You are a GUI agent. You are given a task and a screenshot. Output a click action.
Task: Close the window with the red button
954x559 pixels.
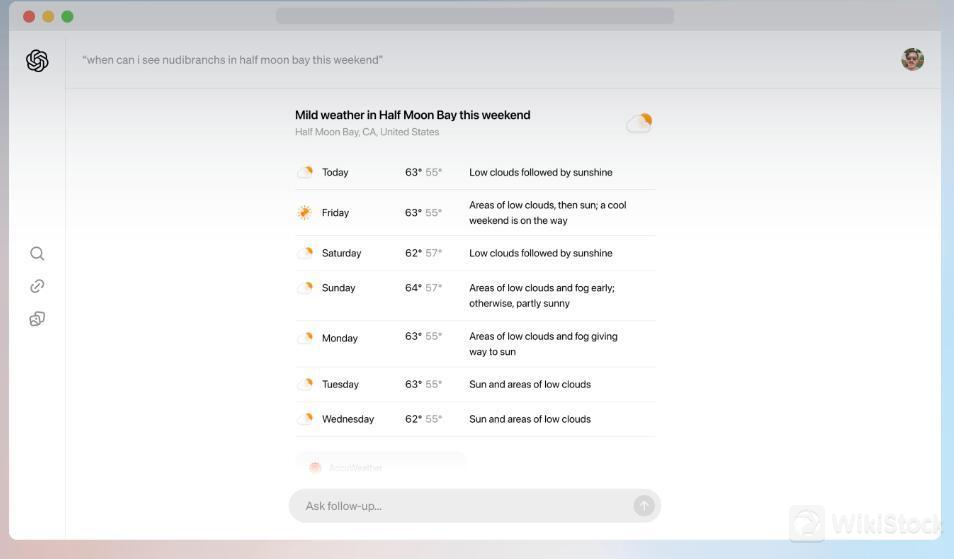pyautogui.click(x=29, y=16)
